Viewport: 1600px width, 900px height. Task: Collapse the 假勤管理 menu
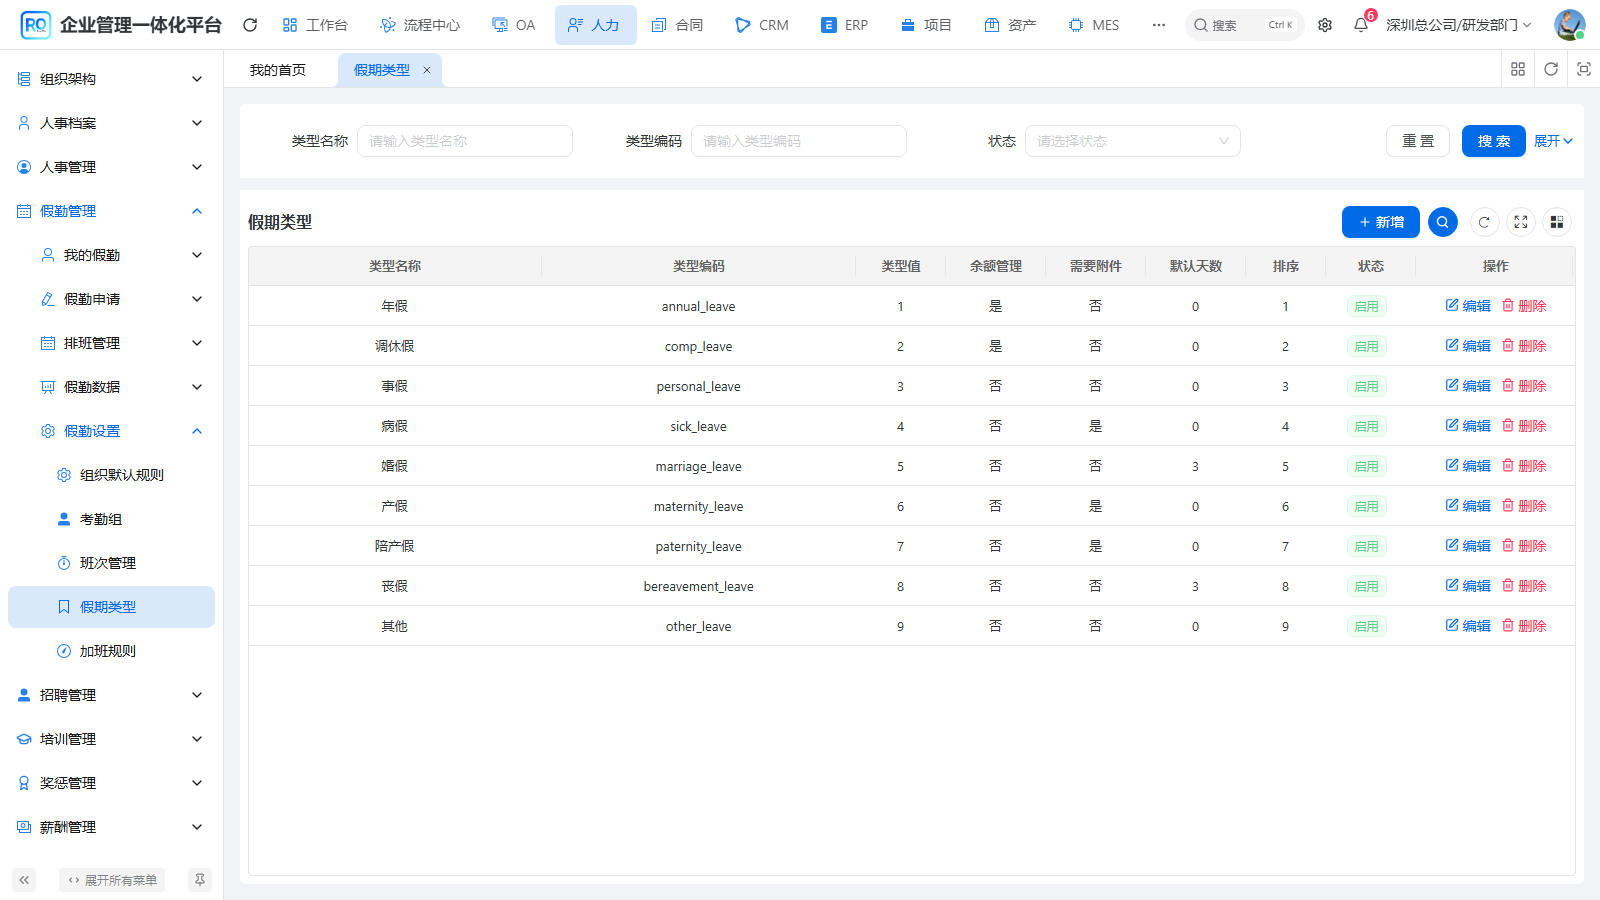pos(111,211)
